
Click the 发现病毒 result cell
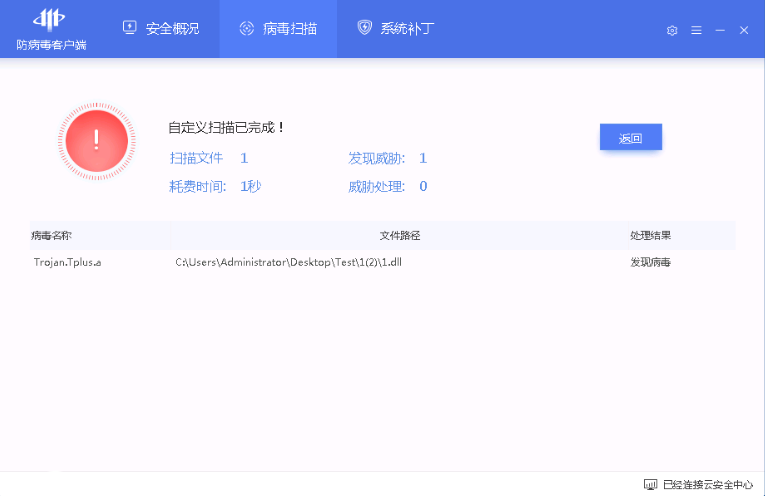point(650,262)
